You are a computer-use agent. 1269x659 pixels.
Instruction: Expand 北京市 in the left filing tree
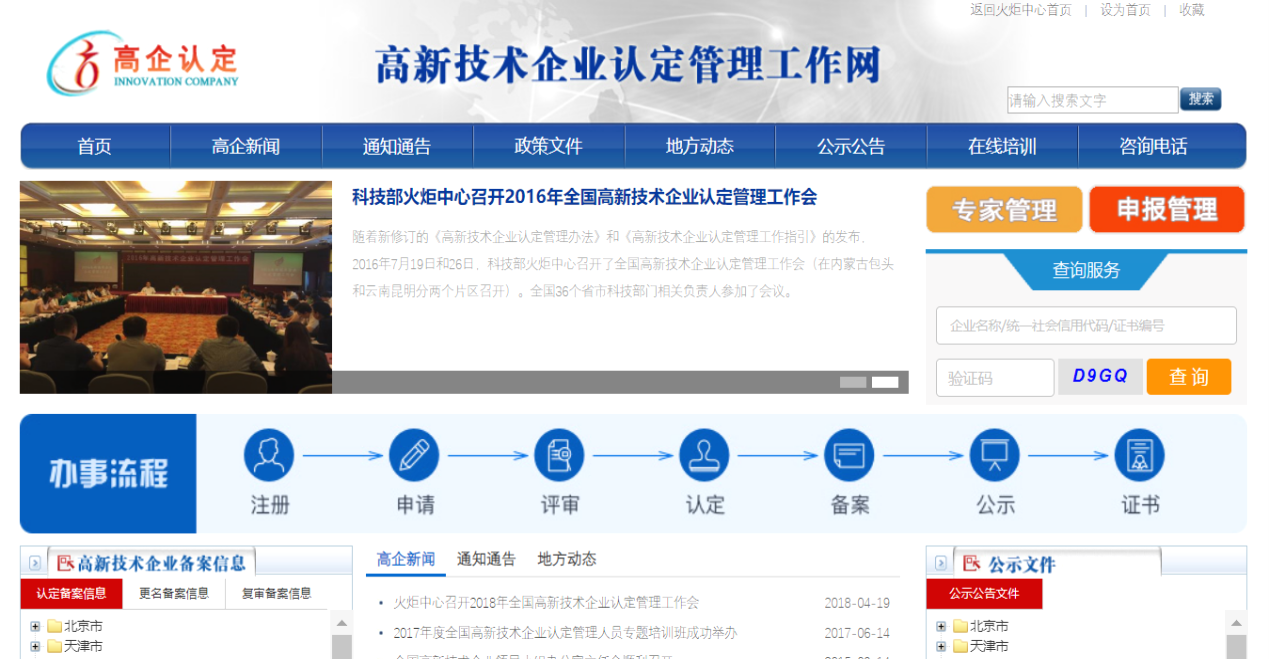click(35, 627)
